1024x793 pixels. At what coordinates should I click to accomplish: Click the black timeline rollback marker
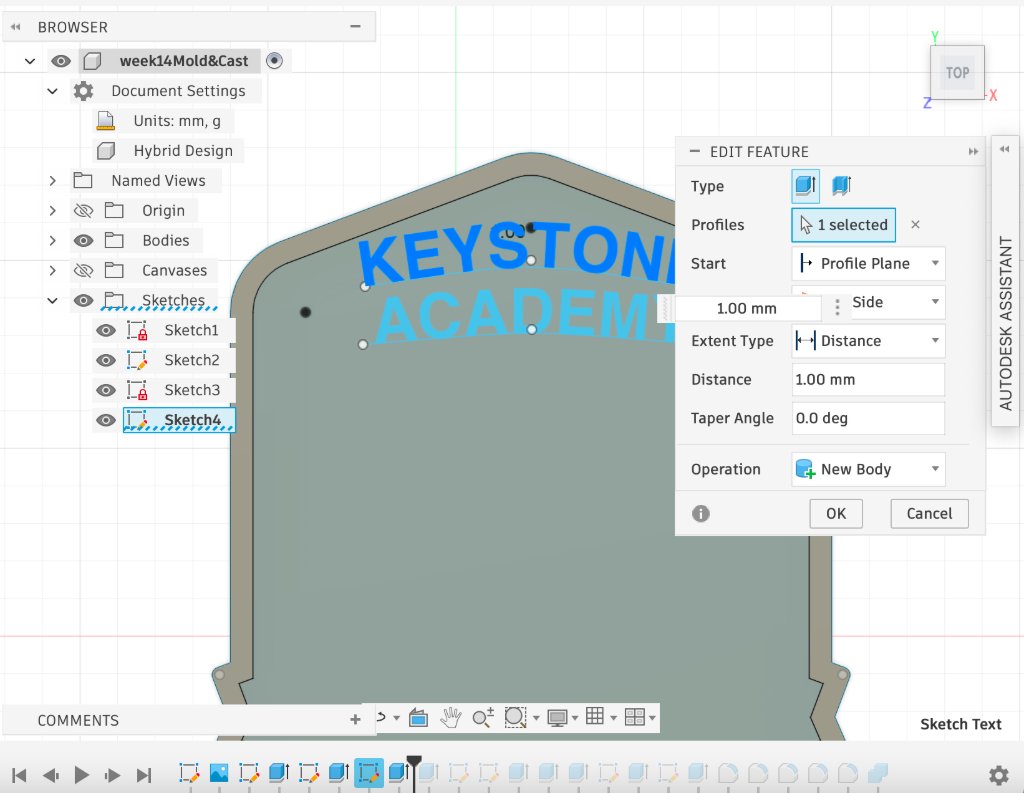pos(414,762)
